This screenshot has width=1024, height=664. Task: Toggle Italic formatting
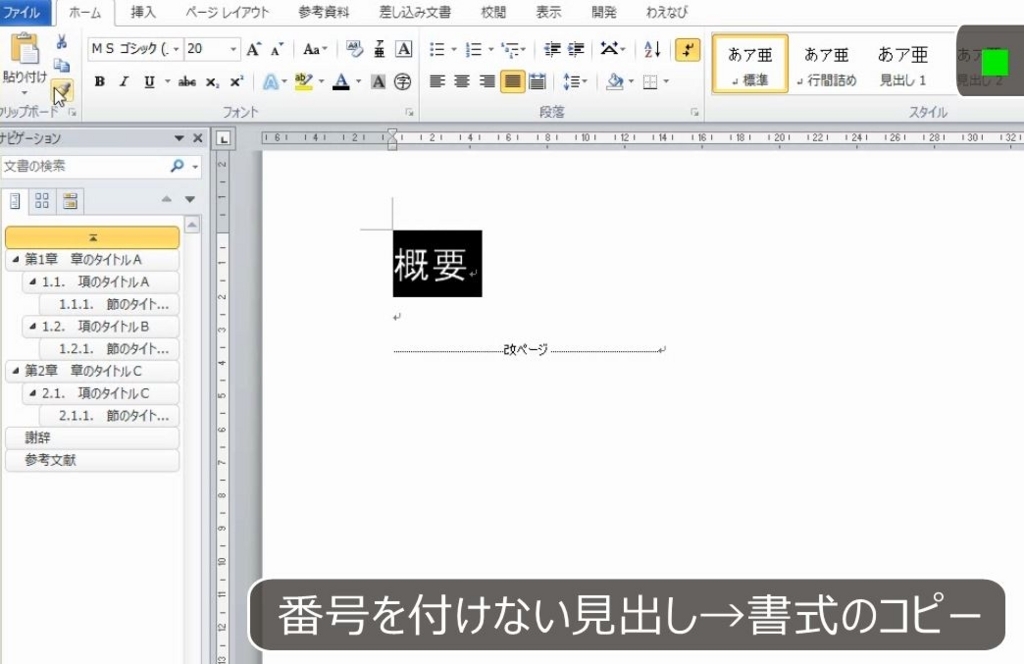(124, 82)
